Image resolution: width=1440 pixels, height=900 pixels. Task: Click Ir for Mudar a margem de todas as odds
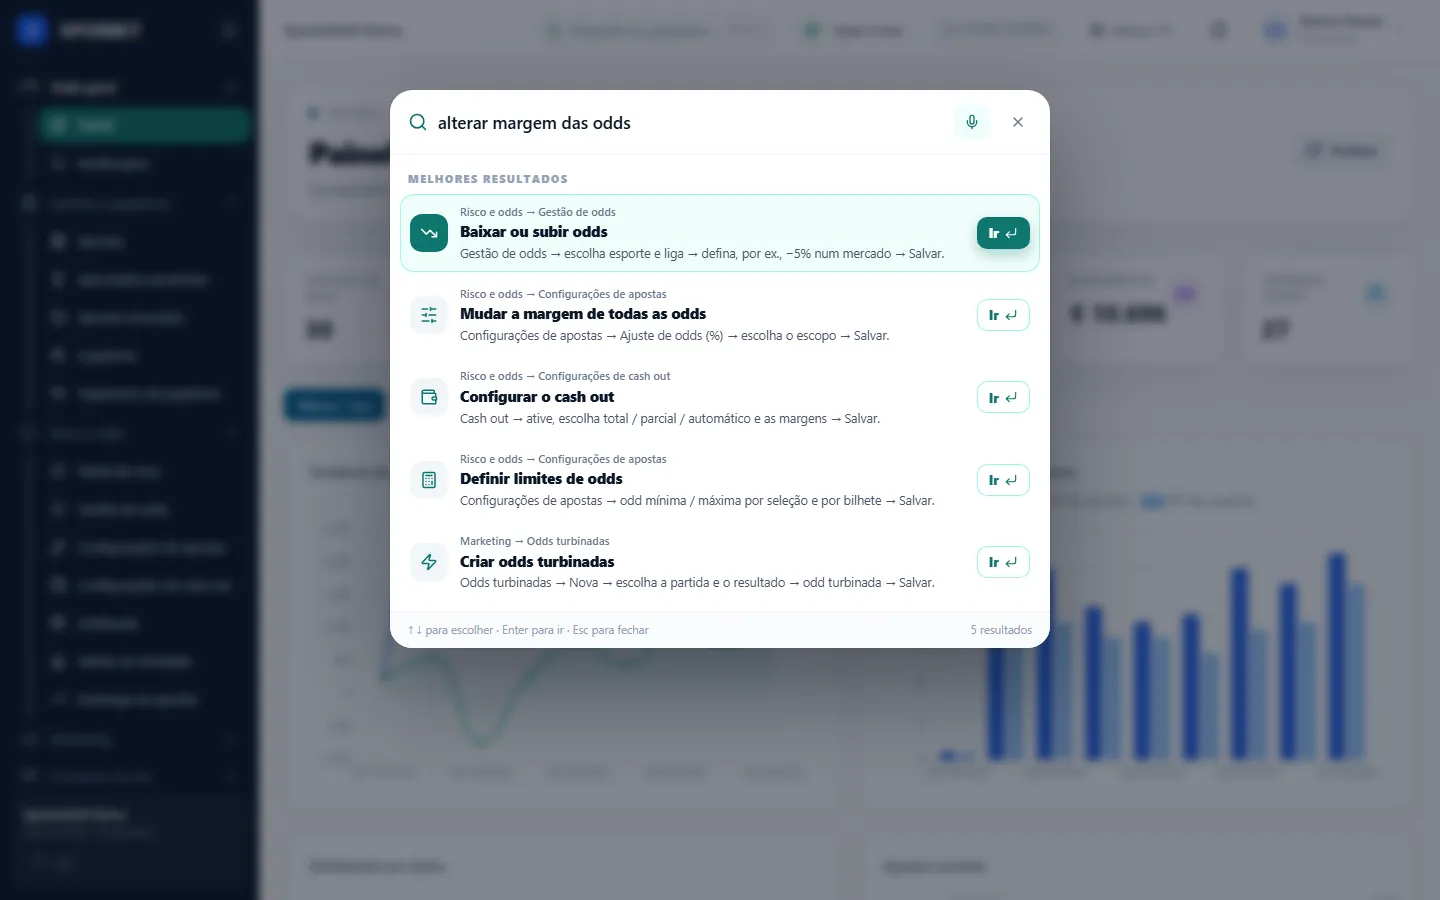(1003, 315)
